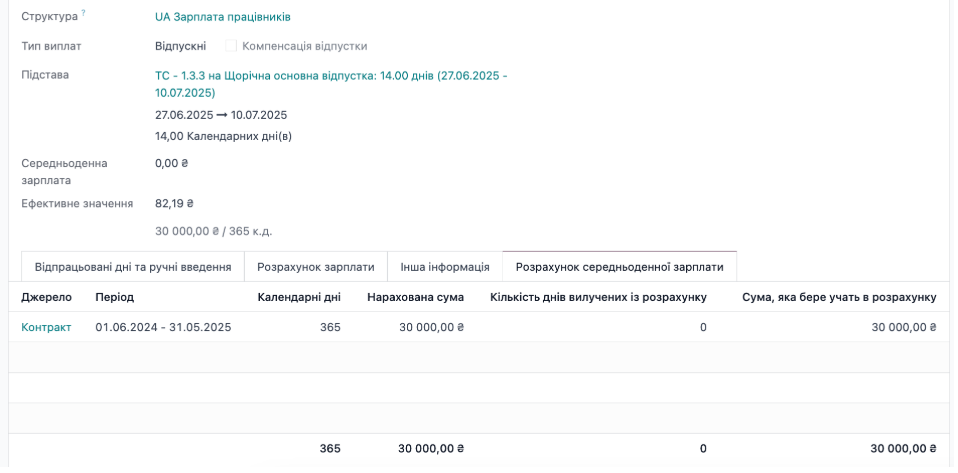Click the 27.06.2025 → 10.07.2025 date range
The width and height of the screenshot is (958, 473).
click(221, 115)
